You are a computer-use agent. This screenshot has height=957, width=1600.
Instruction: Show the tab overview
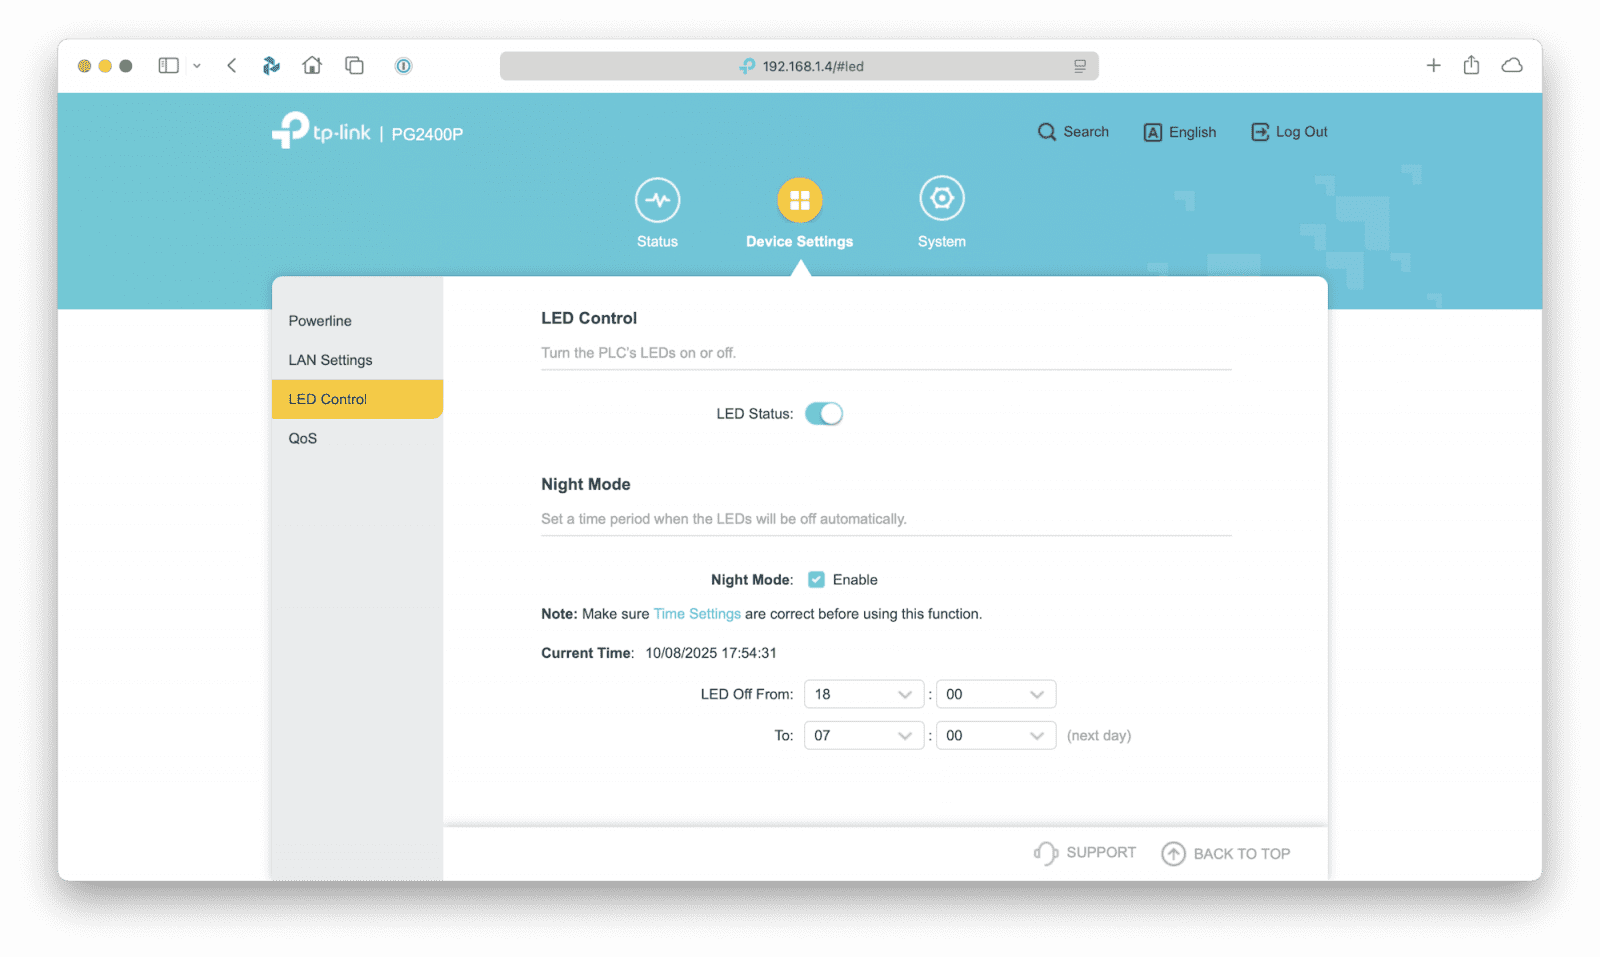[355, 66]
